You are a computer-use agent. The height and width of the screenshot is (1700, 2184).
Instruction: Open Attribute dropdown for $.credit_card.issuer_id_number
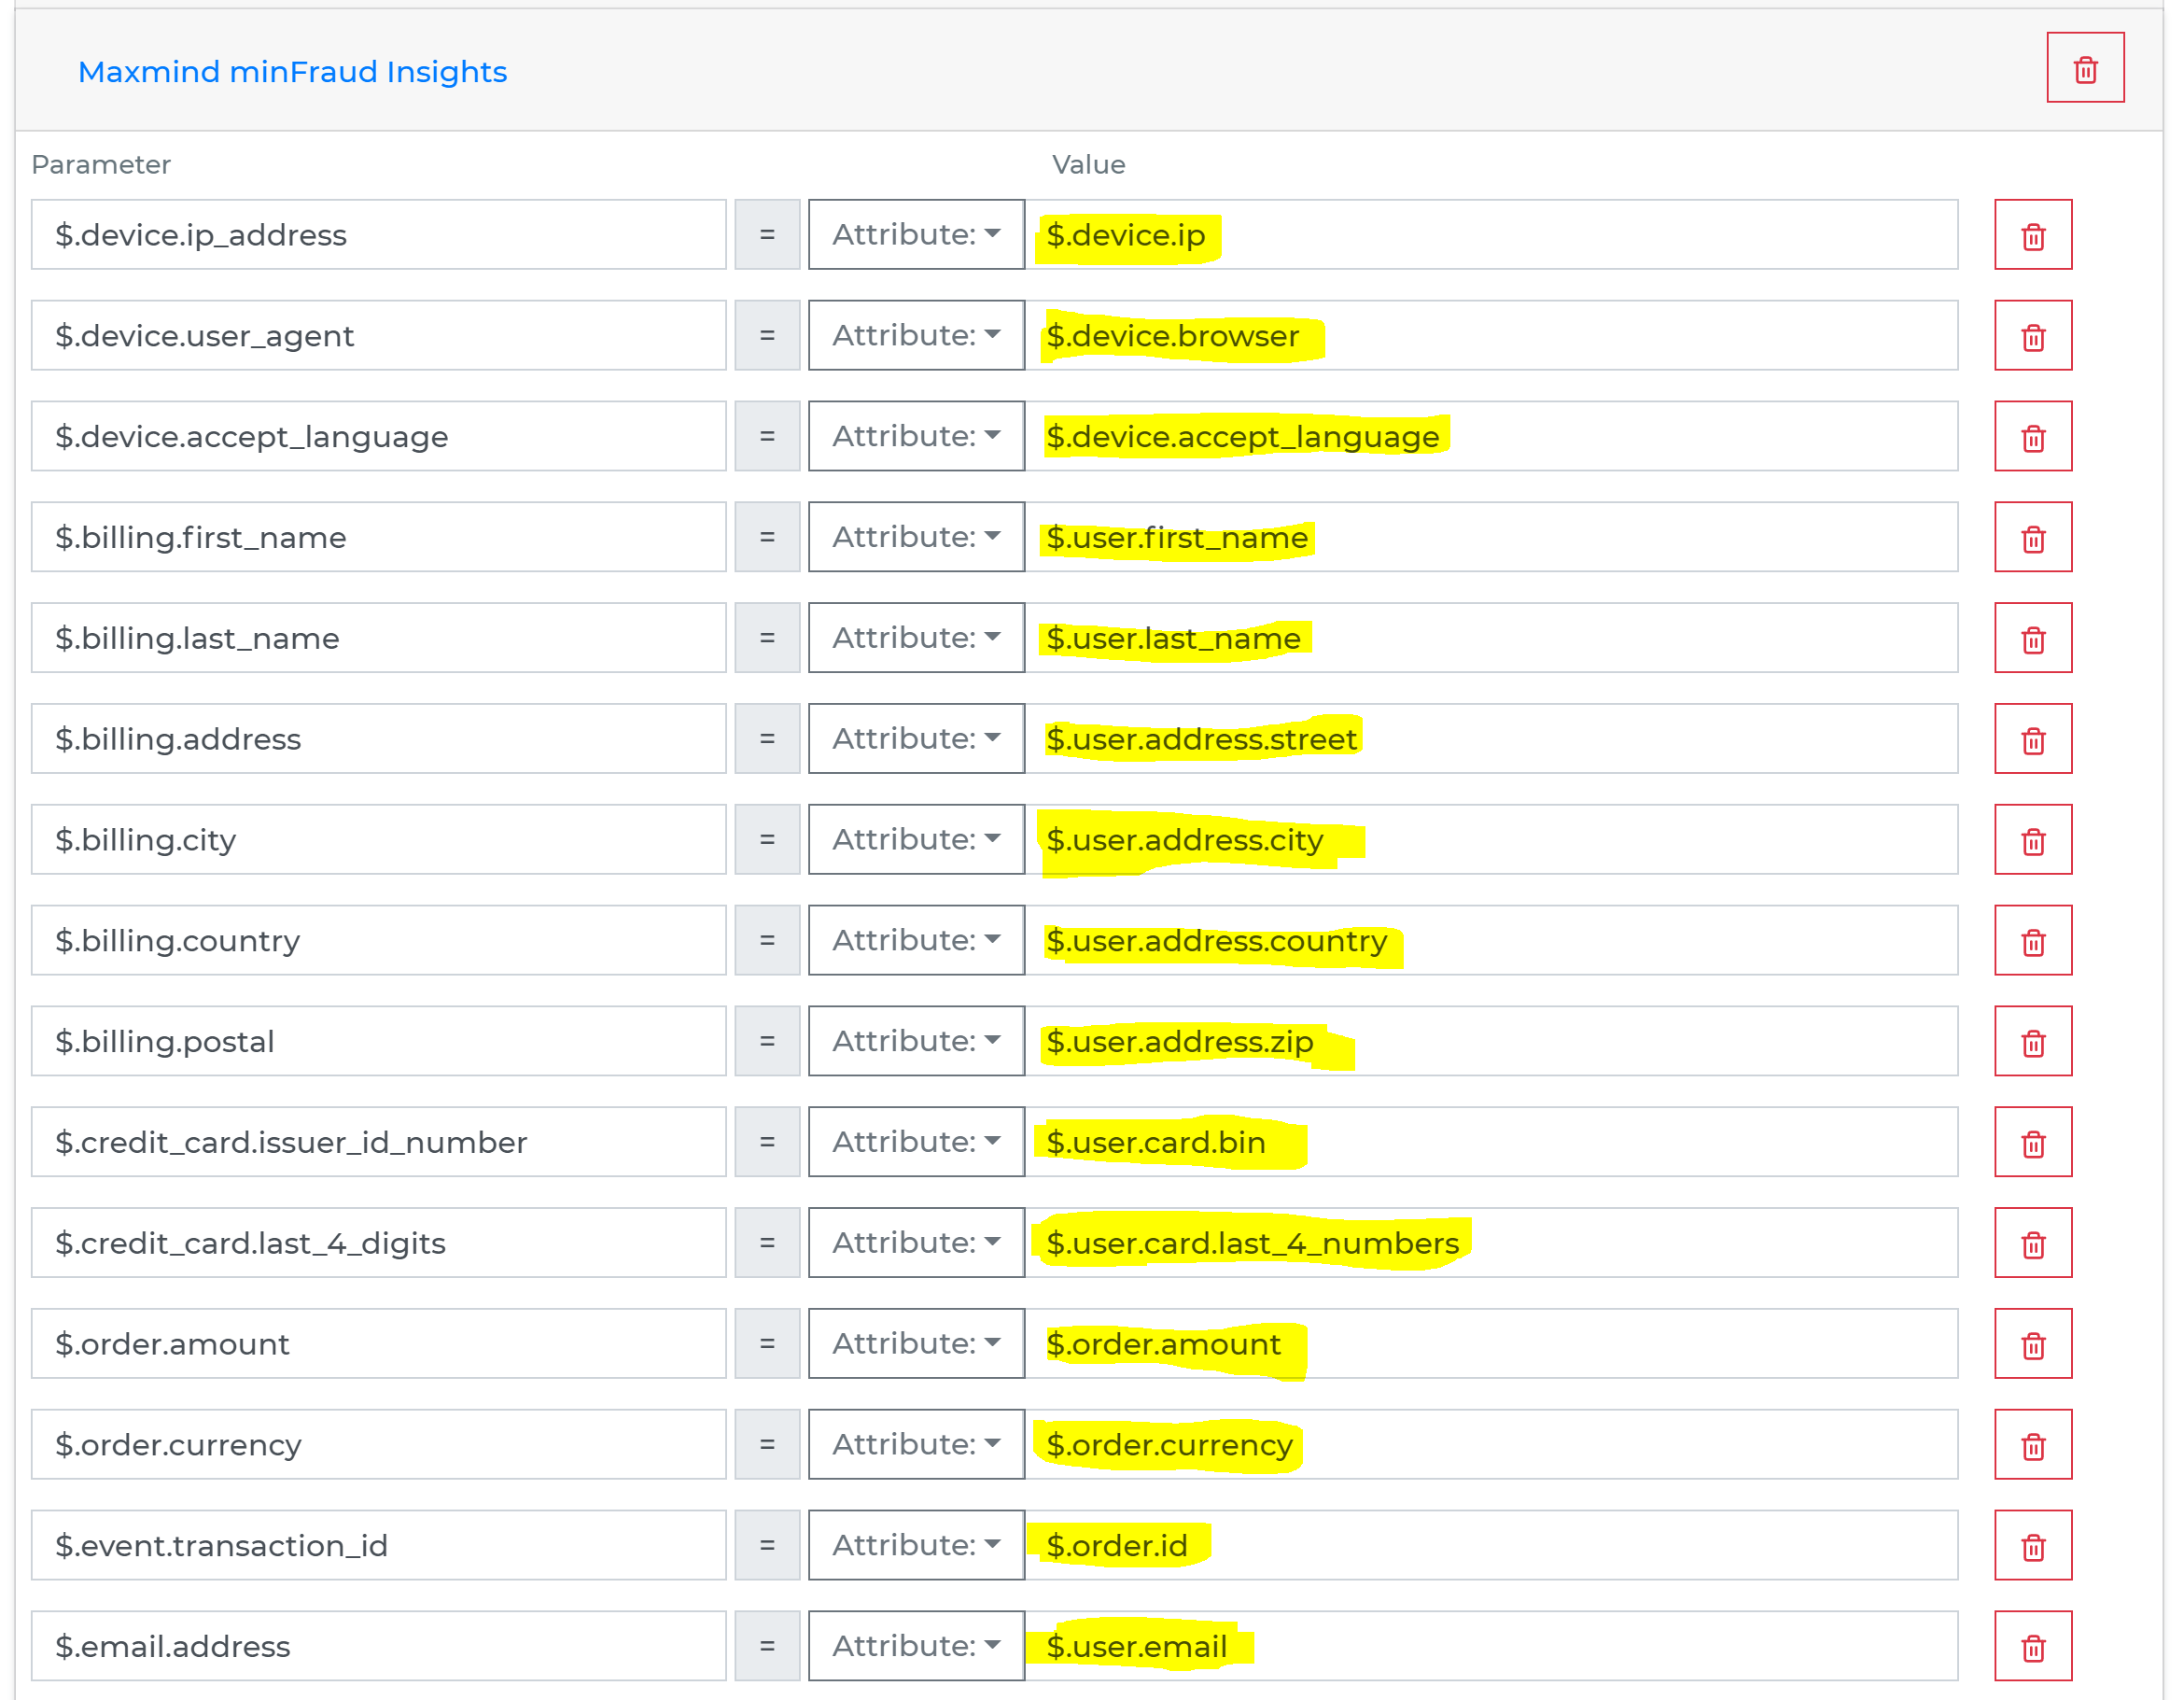click(x=916, y=1142)
